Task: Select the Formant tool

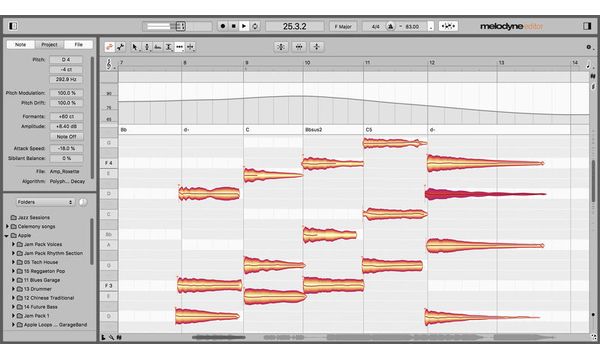Action: 158,47
